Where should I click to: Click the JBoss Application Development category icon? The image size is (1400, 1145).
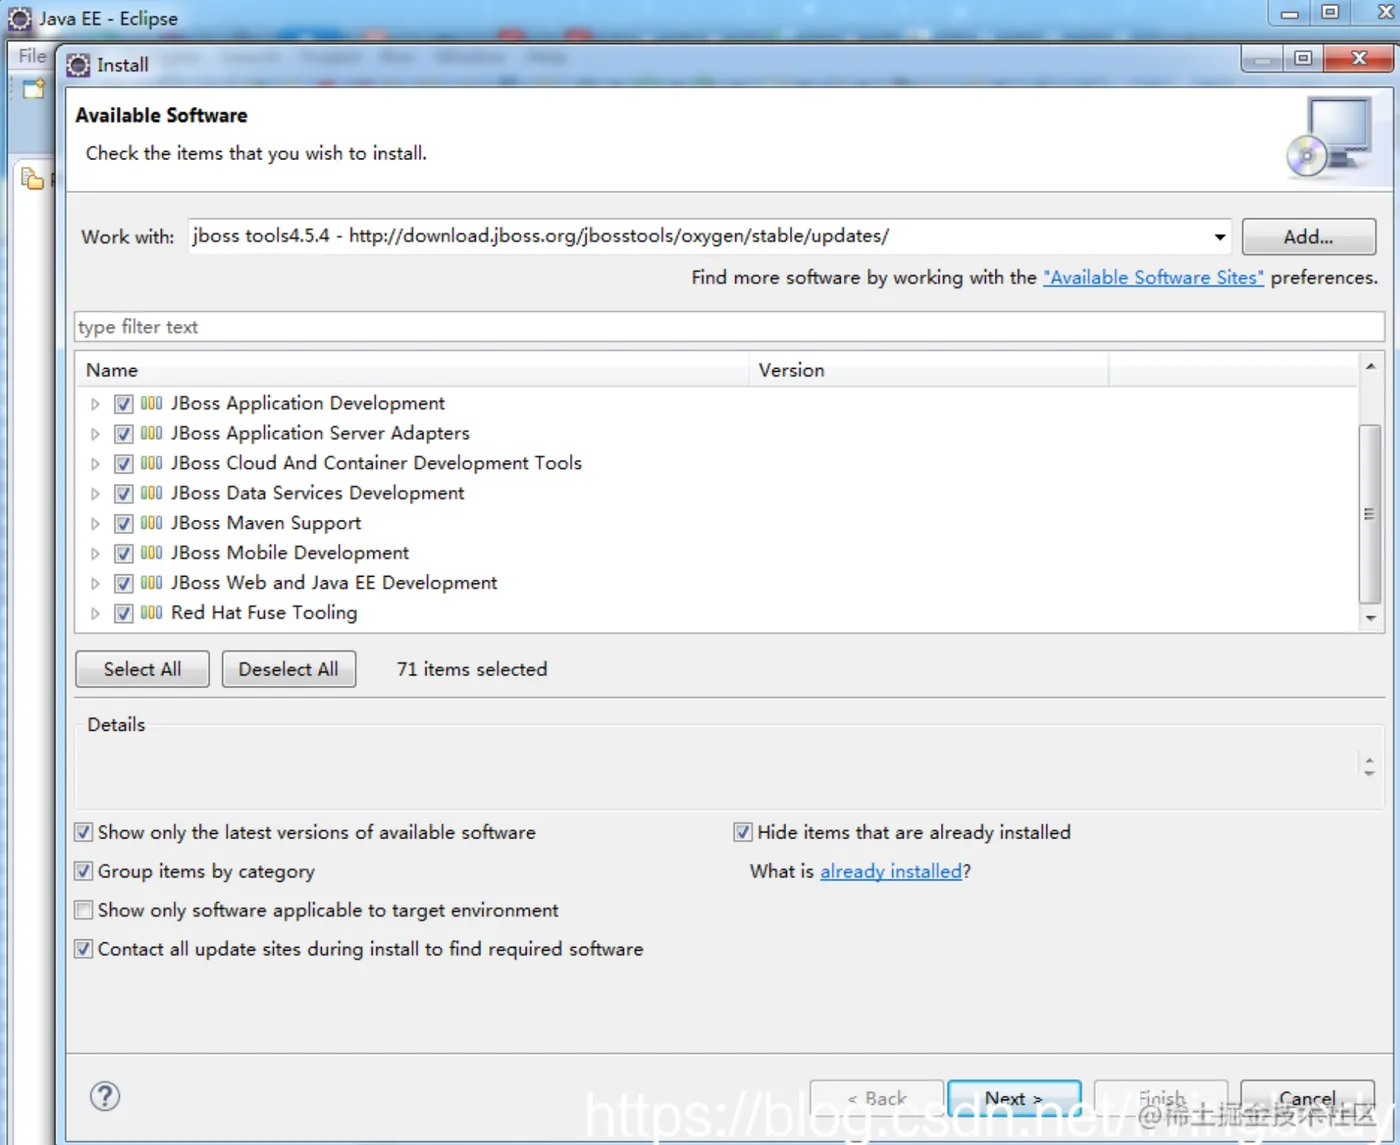point(151,403)
